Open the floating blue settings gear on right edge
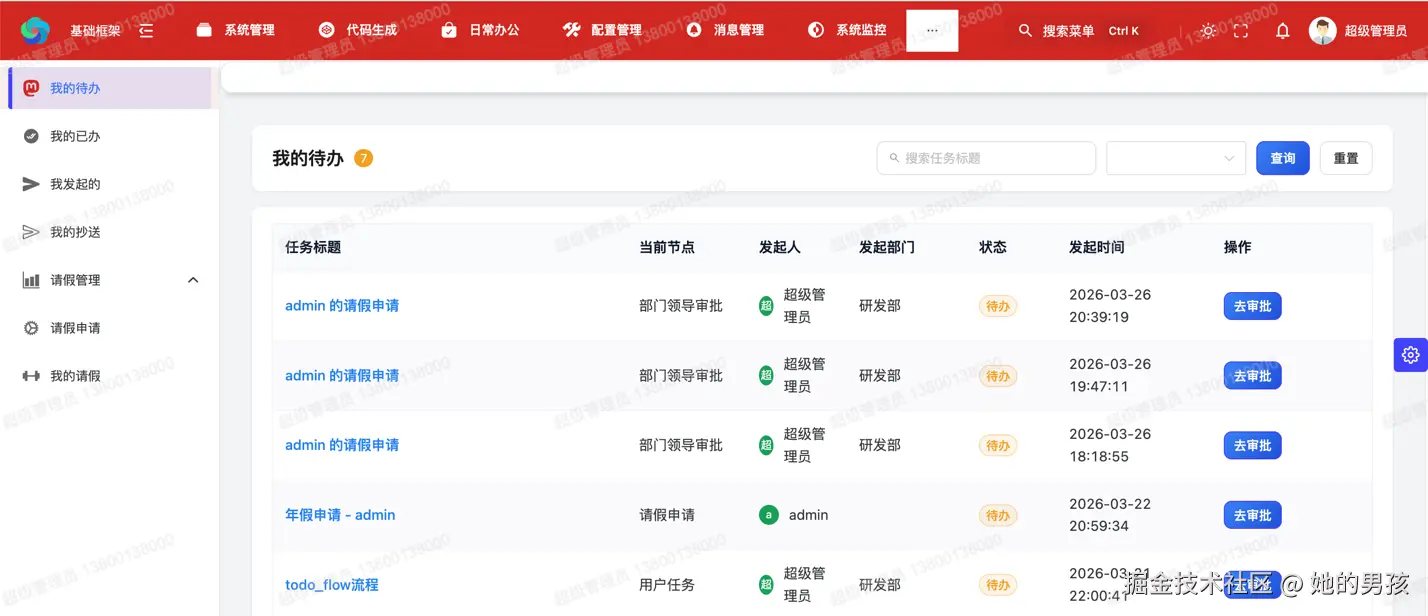This screenshot has width=1428, height=616. pyautogui.click(x=1410, y=354)
